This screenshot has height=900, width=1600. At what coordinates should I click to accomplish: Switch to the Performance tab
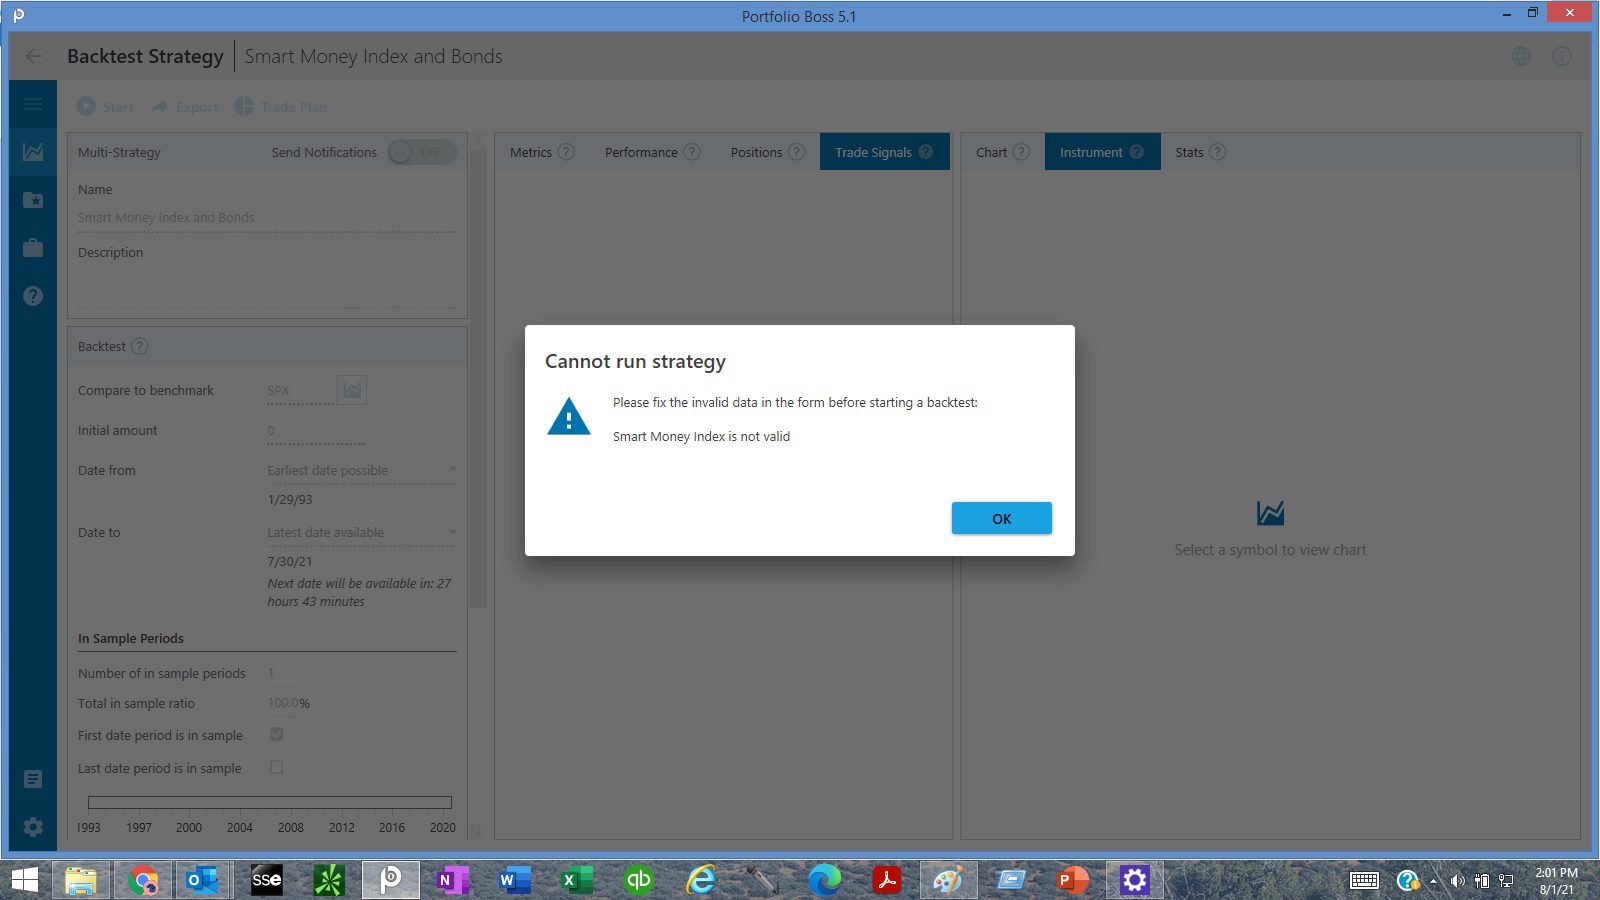point(641,152)
